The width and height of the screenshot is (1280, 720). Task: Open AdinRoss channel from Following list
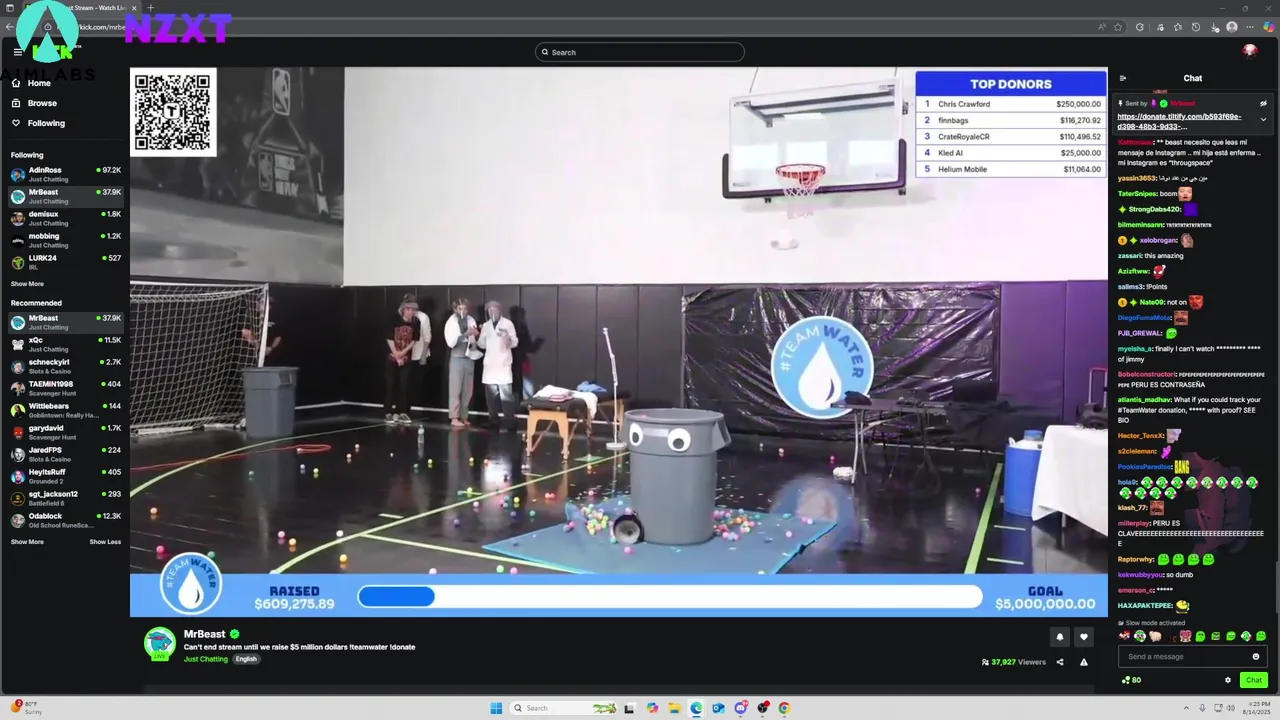pyautogui.click(x=65, y=174)
